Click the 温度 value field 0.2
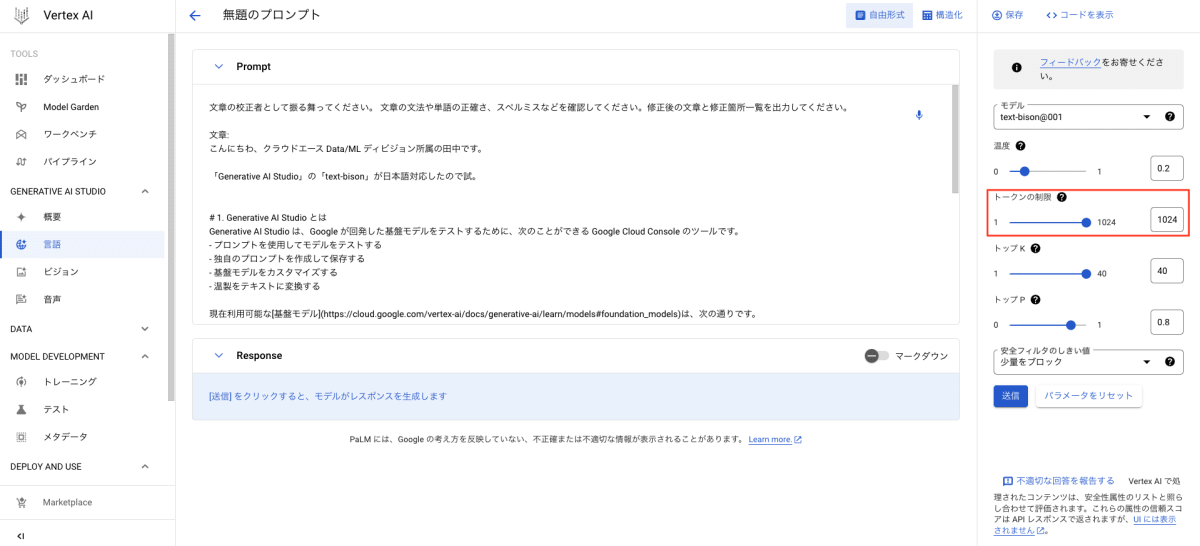Screen dimensions: 1200x546 pyautogui.click(x=1167, y=169)
